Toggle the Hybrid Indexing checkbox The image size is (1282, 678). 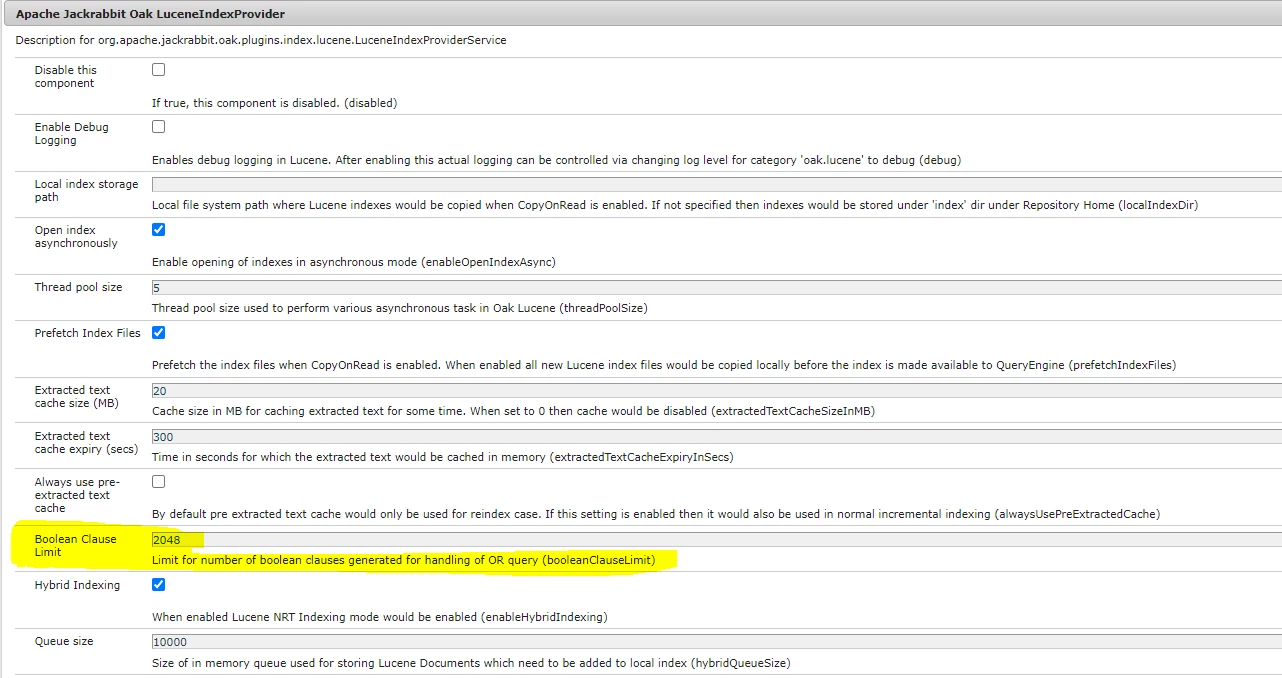pyautogui.click(x=158, y=584)
